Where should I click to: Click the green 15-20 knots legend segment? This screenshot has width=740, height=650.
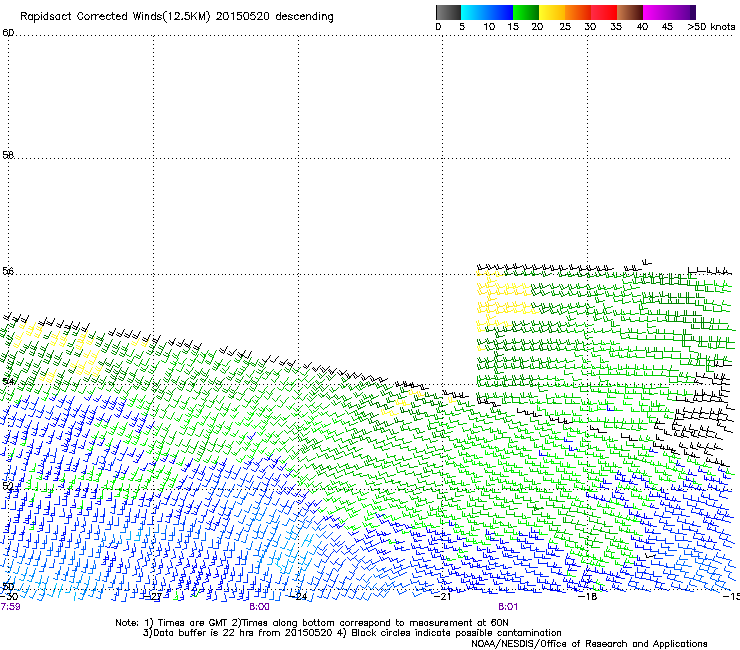point(526,12)
